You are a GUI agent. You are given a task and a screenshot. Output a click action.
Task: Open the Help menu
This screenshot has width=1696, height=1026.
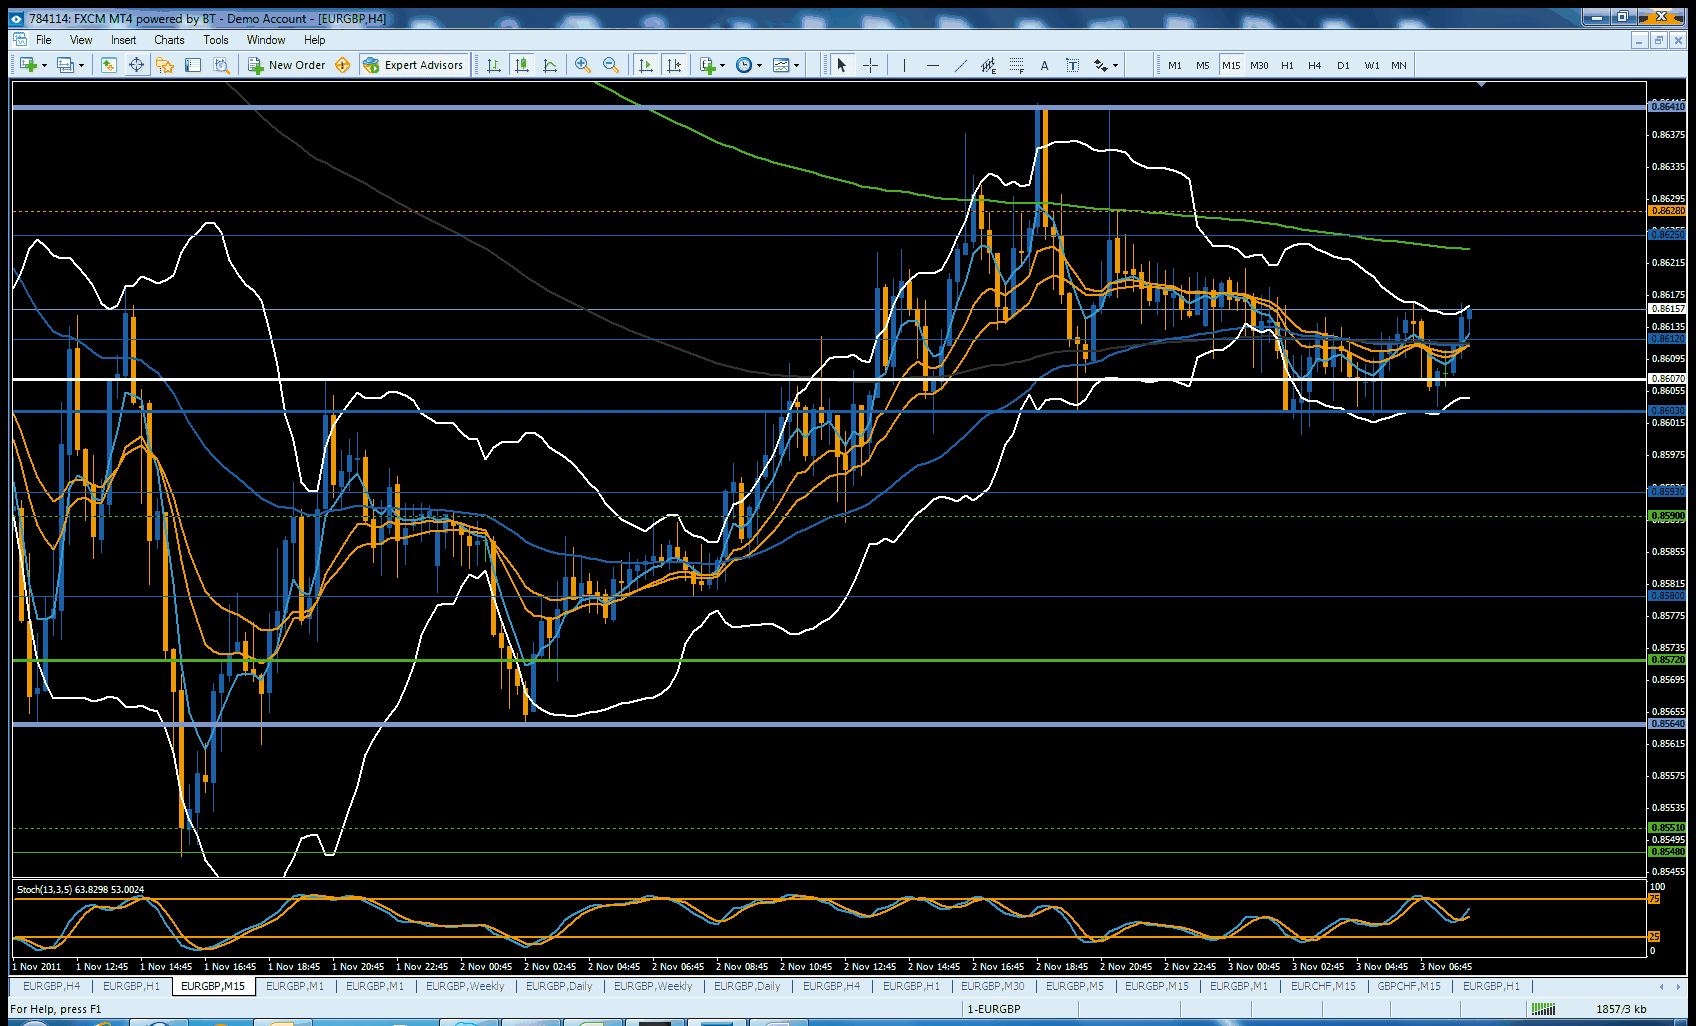pos(315,40)
